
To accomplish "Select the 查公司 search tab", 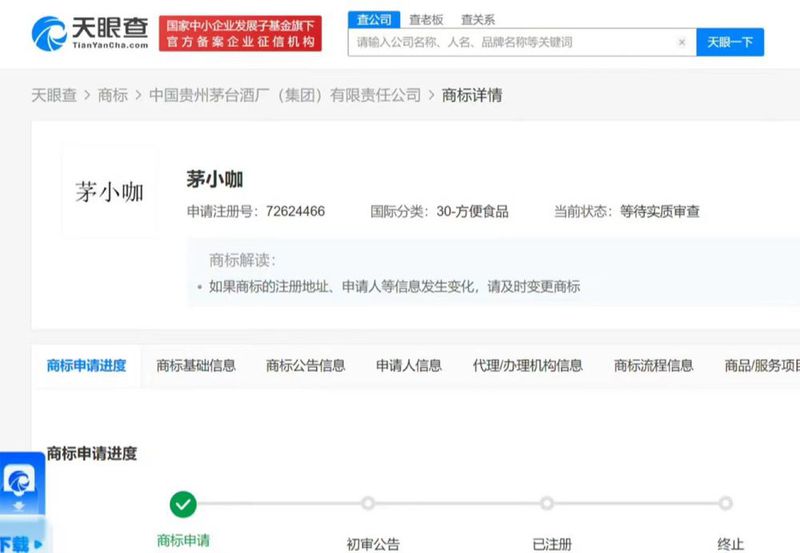I will [x=374, y=19].
